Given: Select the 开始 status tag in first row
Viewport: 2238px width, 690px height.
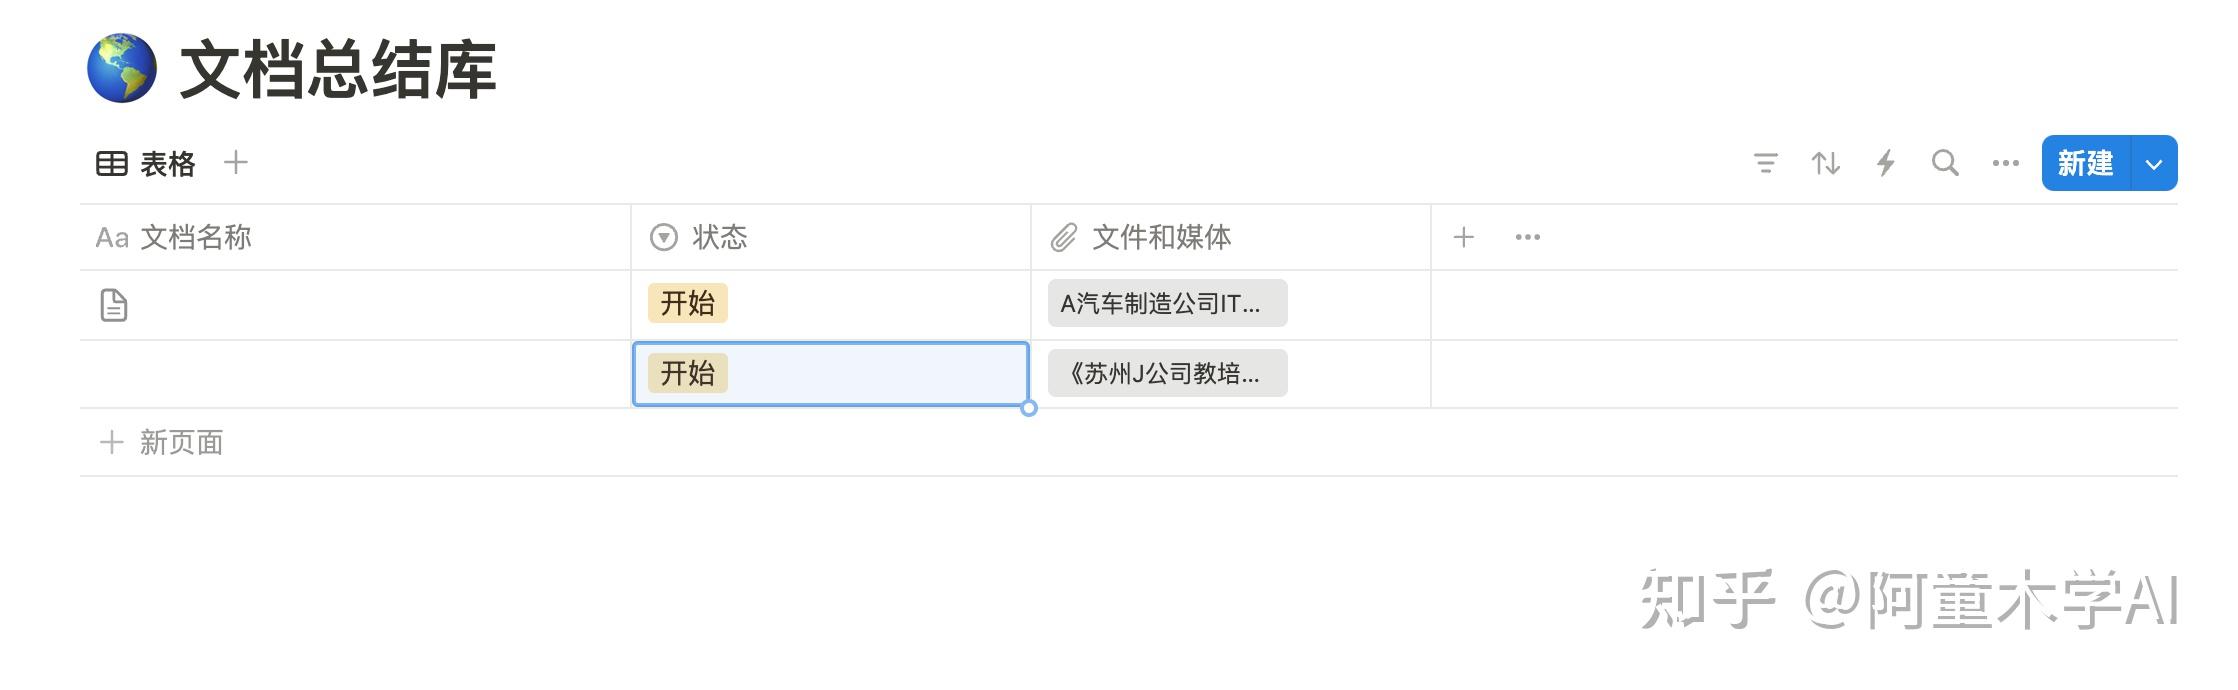Looking at the screenshot, I should 687,303.
